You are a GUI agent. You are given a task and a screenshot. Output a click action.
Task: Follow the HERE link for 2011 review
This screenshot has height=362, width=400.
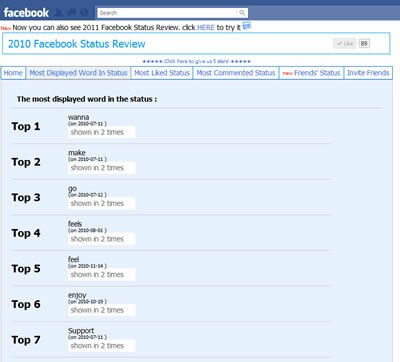tap(206, 27)
